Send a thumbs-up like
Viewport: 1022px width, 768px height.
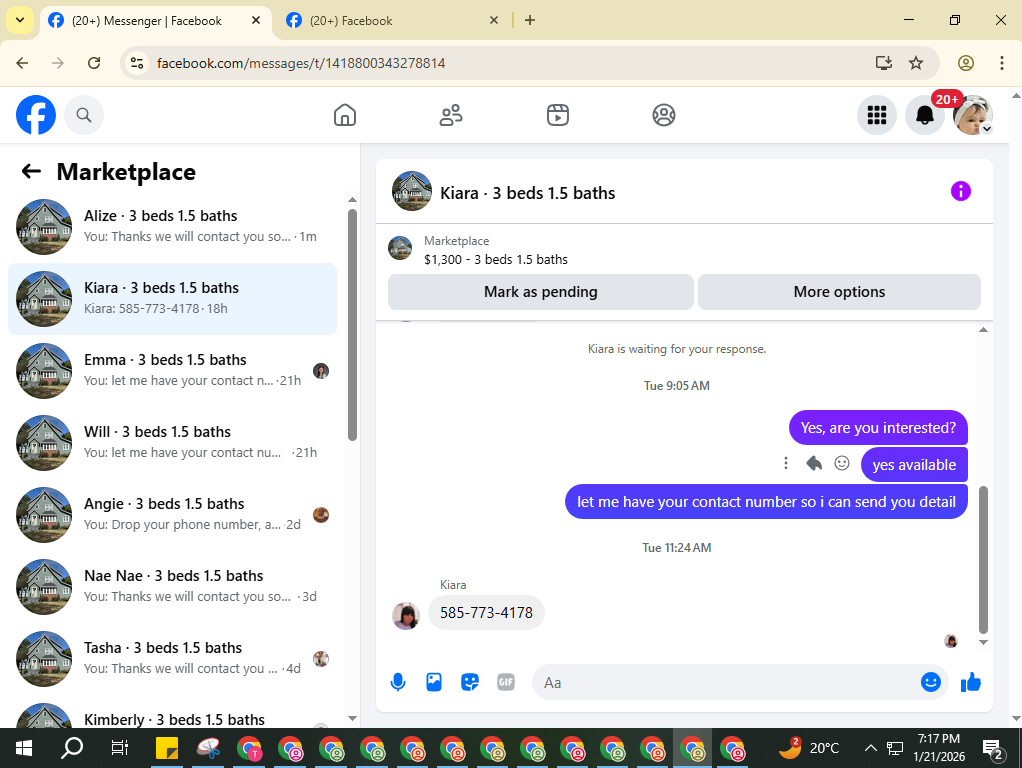point(971,683)
